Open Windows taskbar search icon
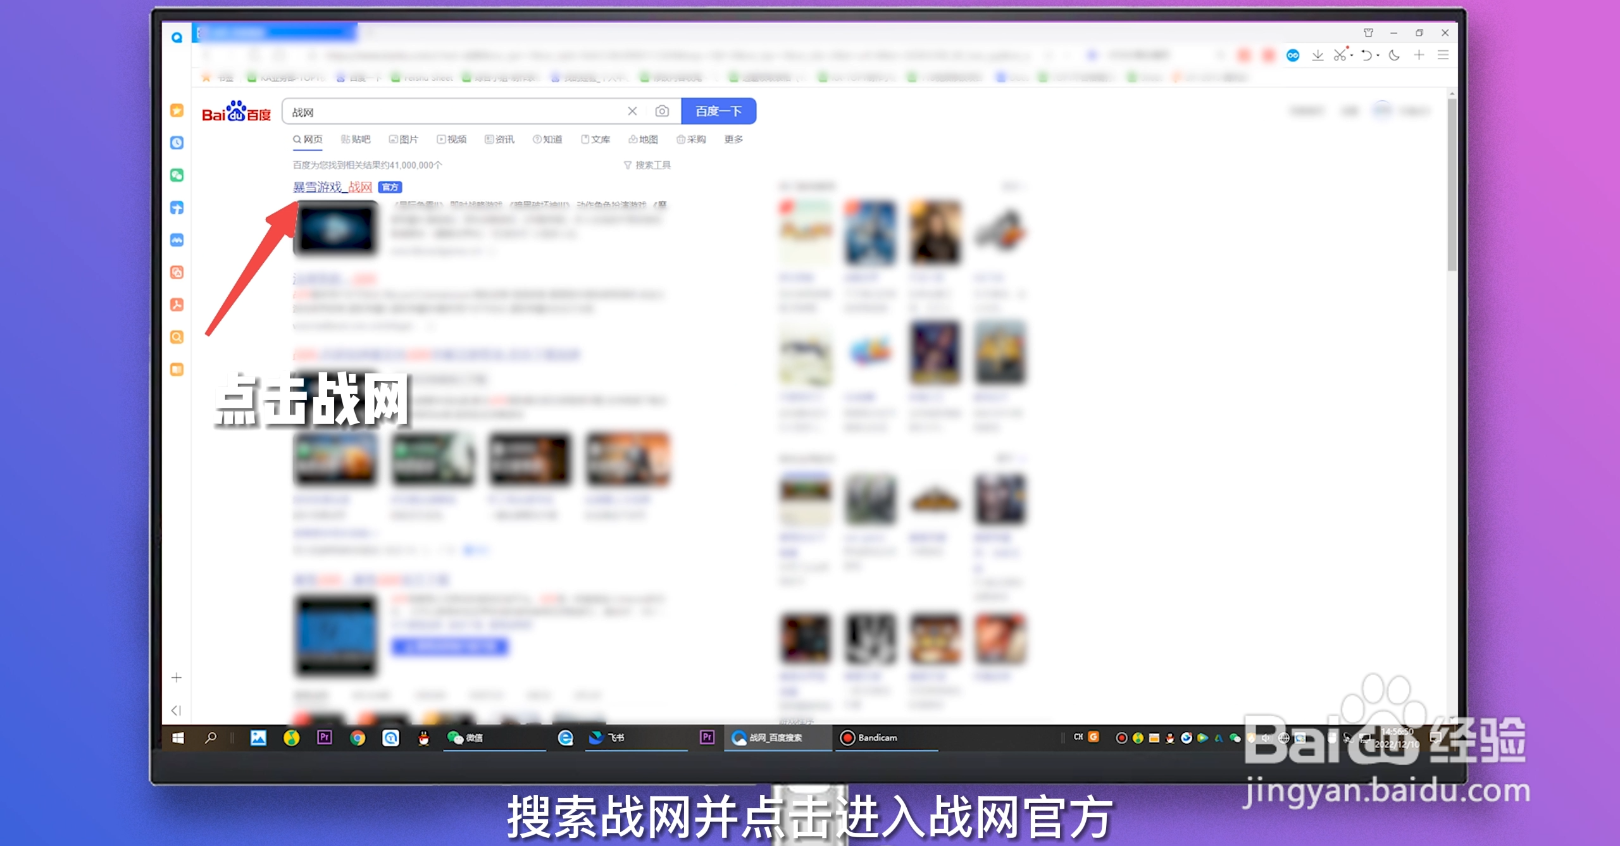1620x846 pixels. [x=211, y=738]
